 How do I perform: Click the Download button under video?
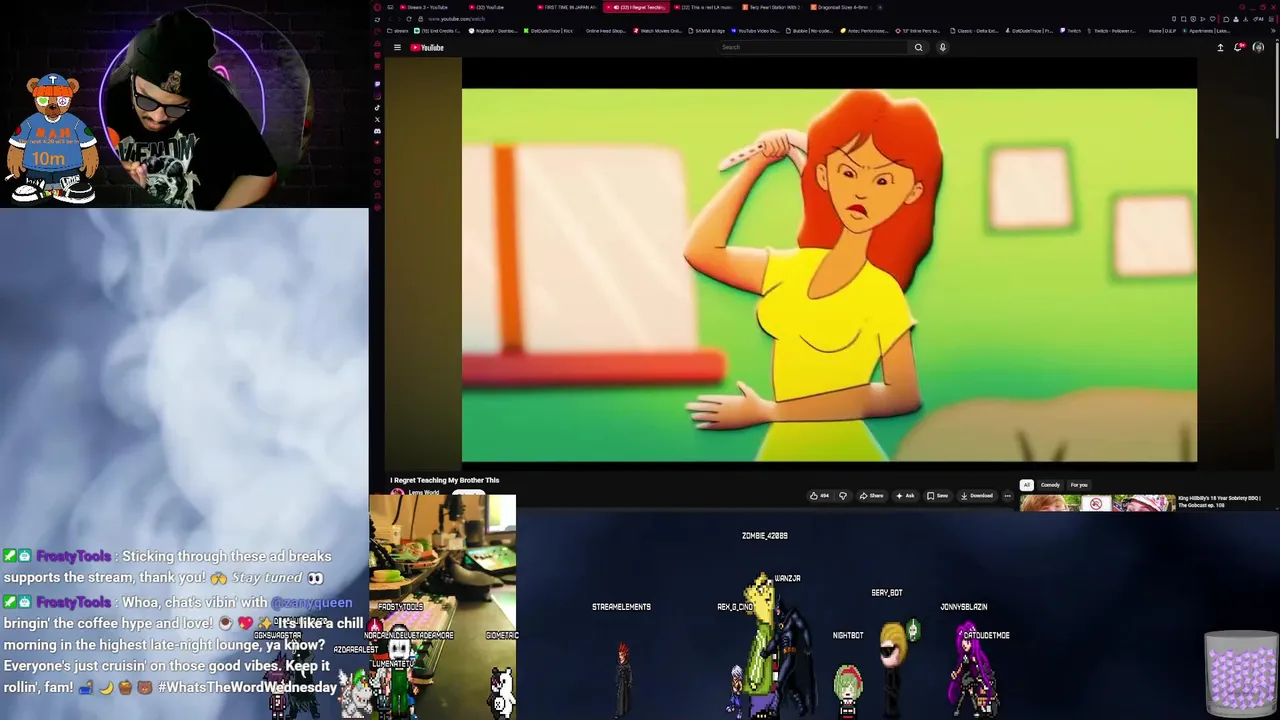pyautogui.click(x=976, y=496)
